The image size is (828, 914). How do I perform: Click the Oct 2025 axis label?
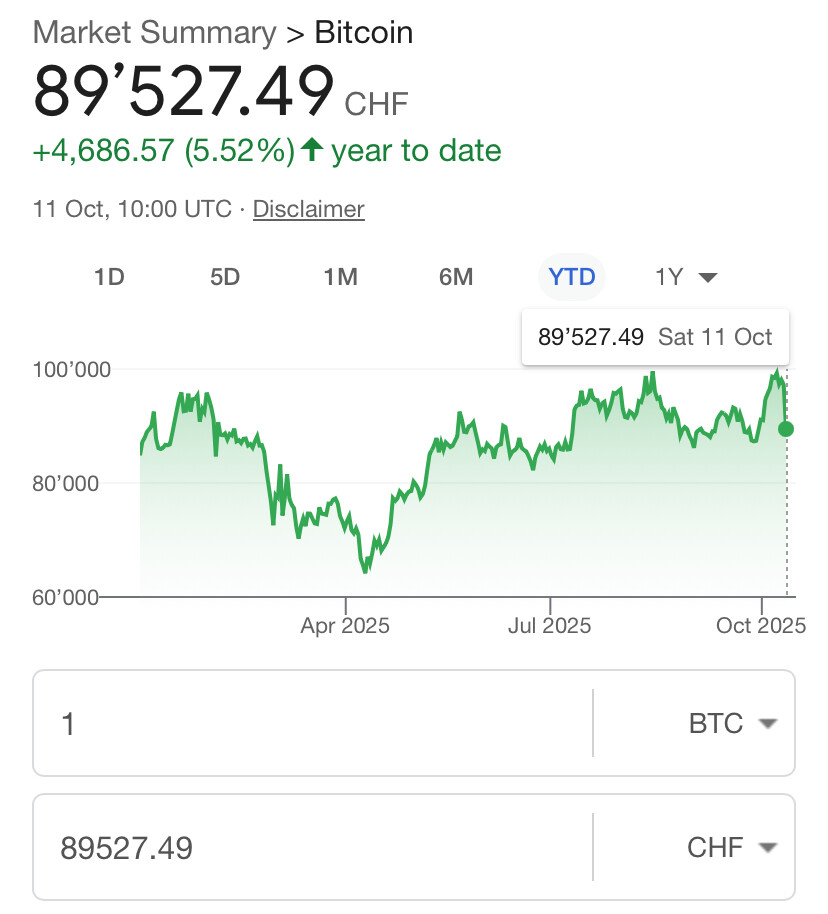(760, 626)
